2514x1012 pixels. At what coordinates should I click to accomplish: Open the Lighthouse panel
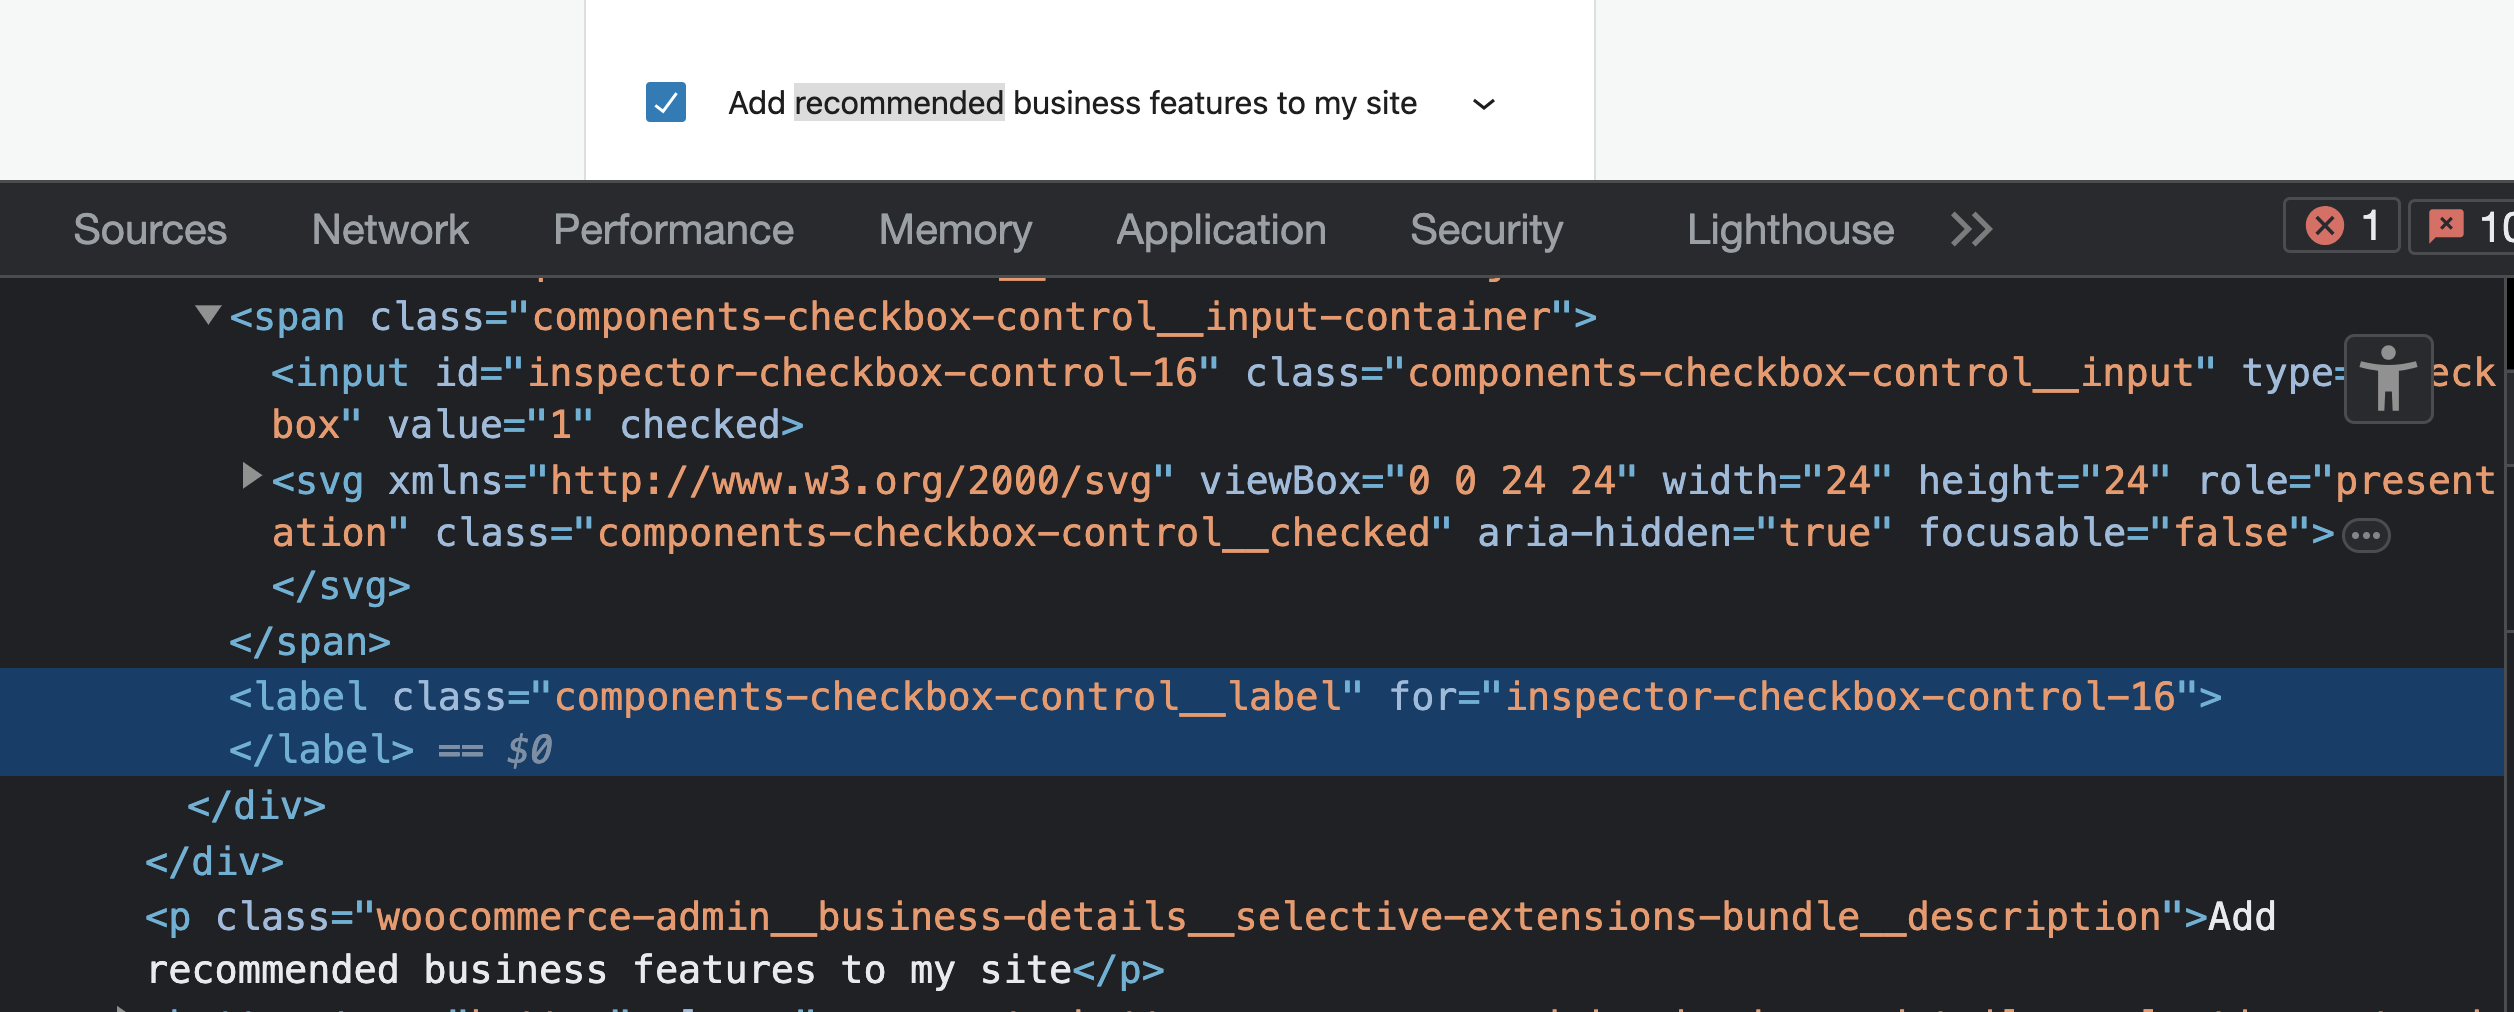pos(1790,228)
